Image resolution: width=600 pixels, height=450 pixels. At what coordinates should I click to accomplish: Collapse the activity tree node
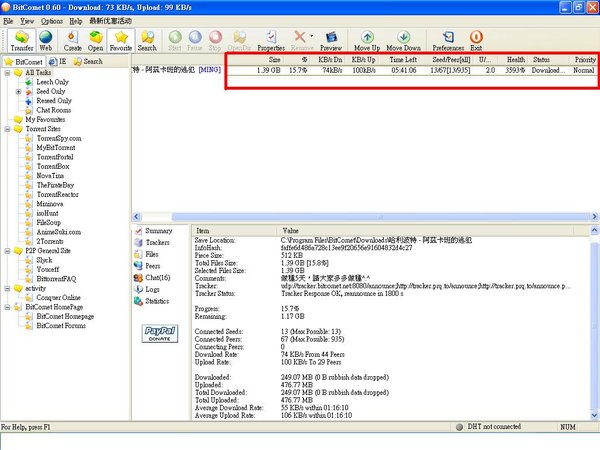pyautogui.click(x=7, y=289)
